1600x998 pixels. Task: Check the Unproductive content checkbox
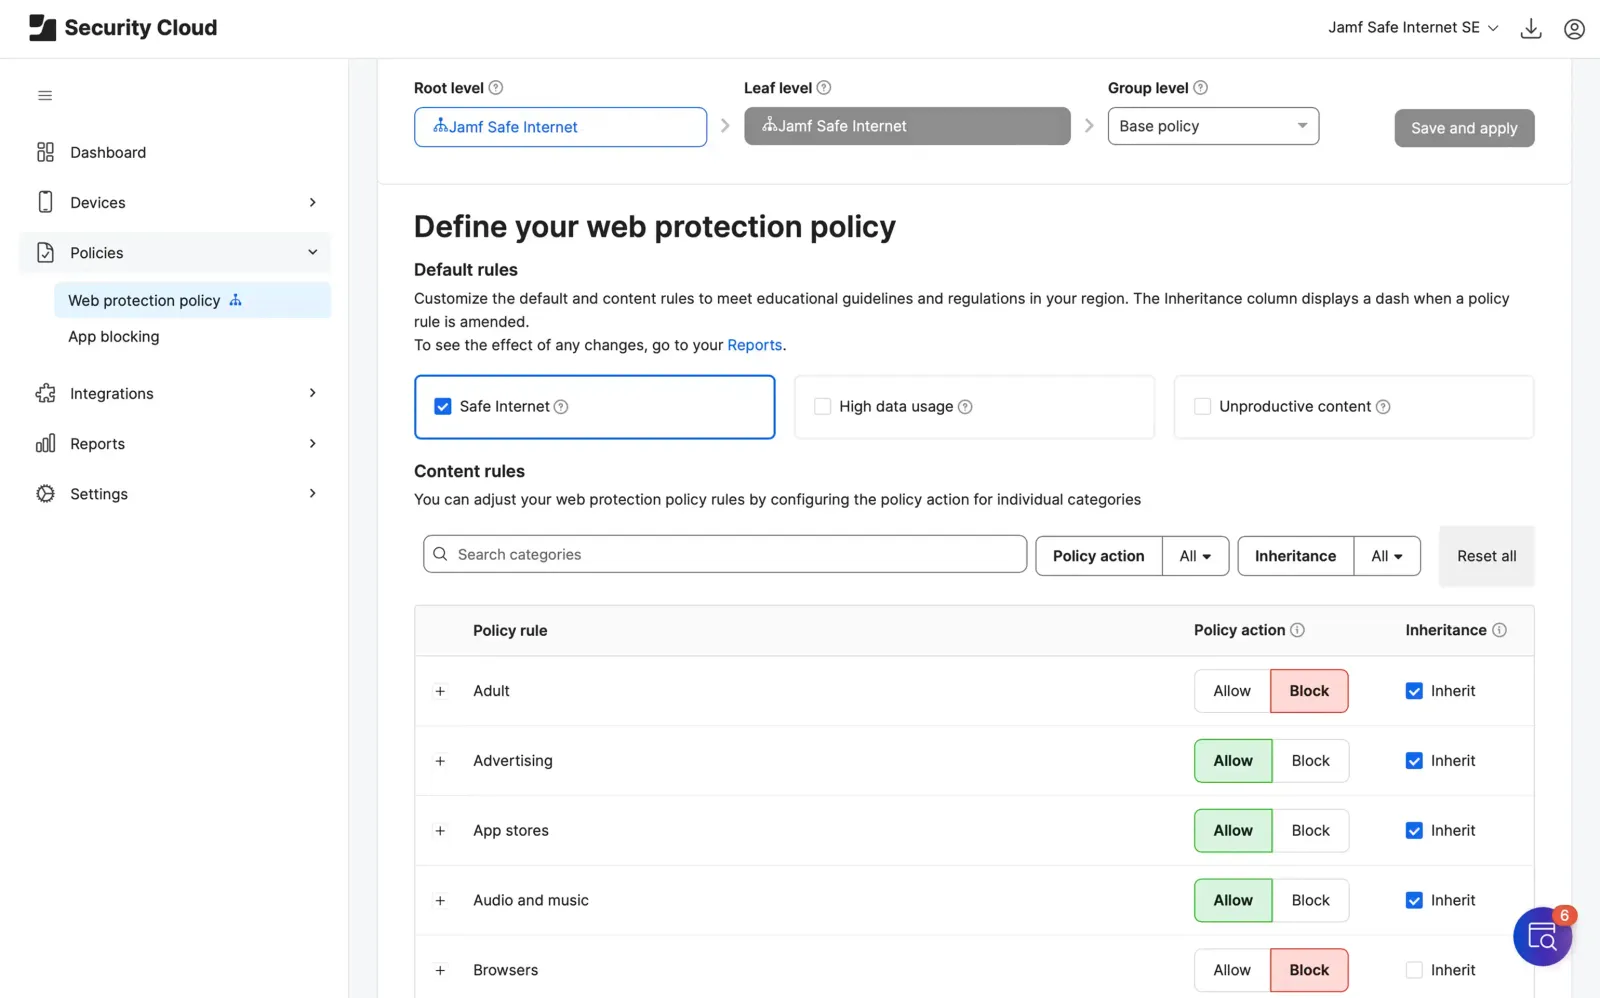(x=1202, y=407)
